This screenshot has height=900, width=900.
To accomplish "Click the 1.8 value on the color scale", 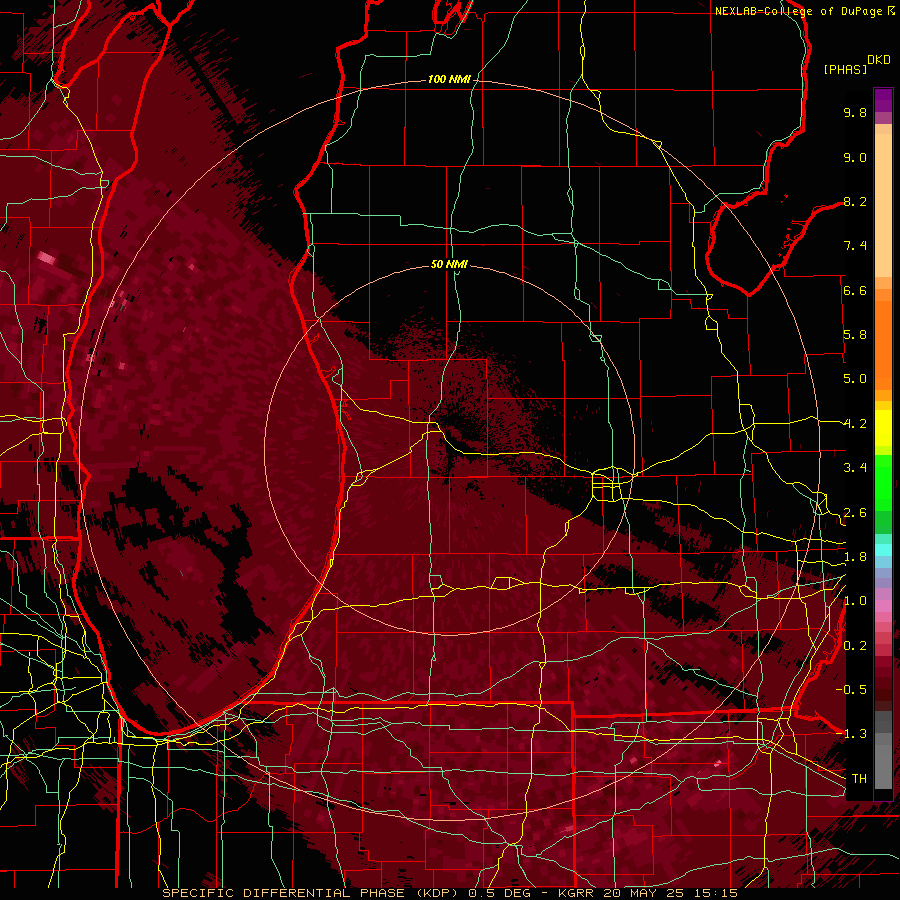I will pos(855,557).
